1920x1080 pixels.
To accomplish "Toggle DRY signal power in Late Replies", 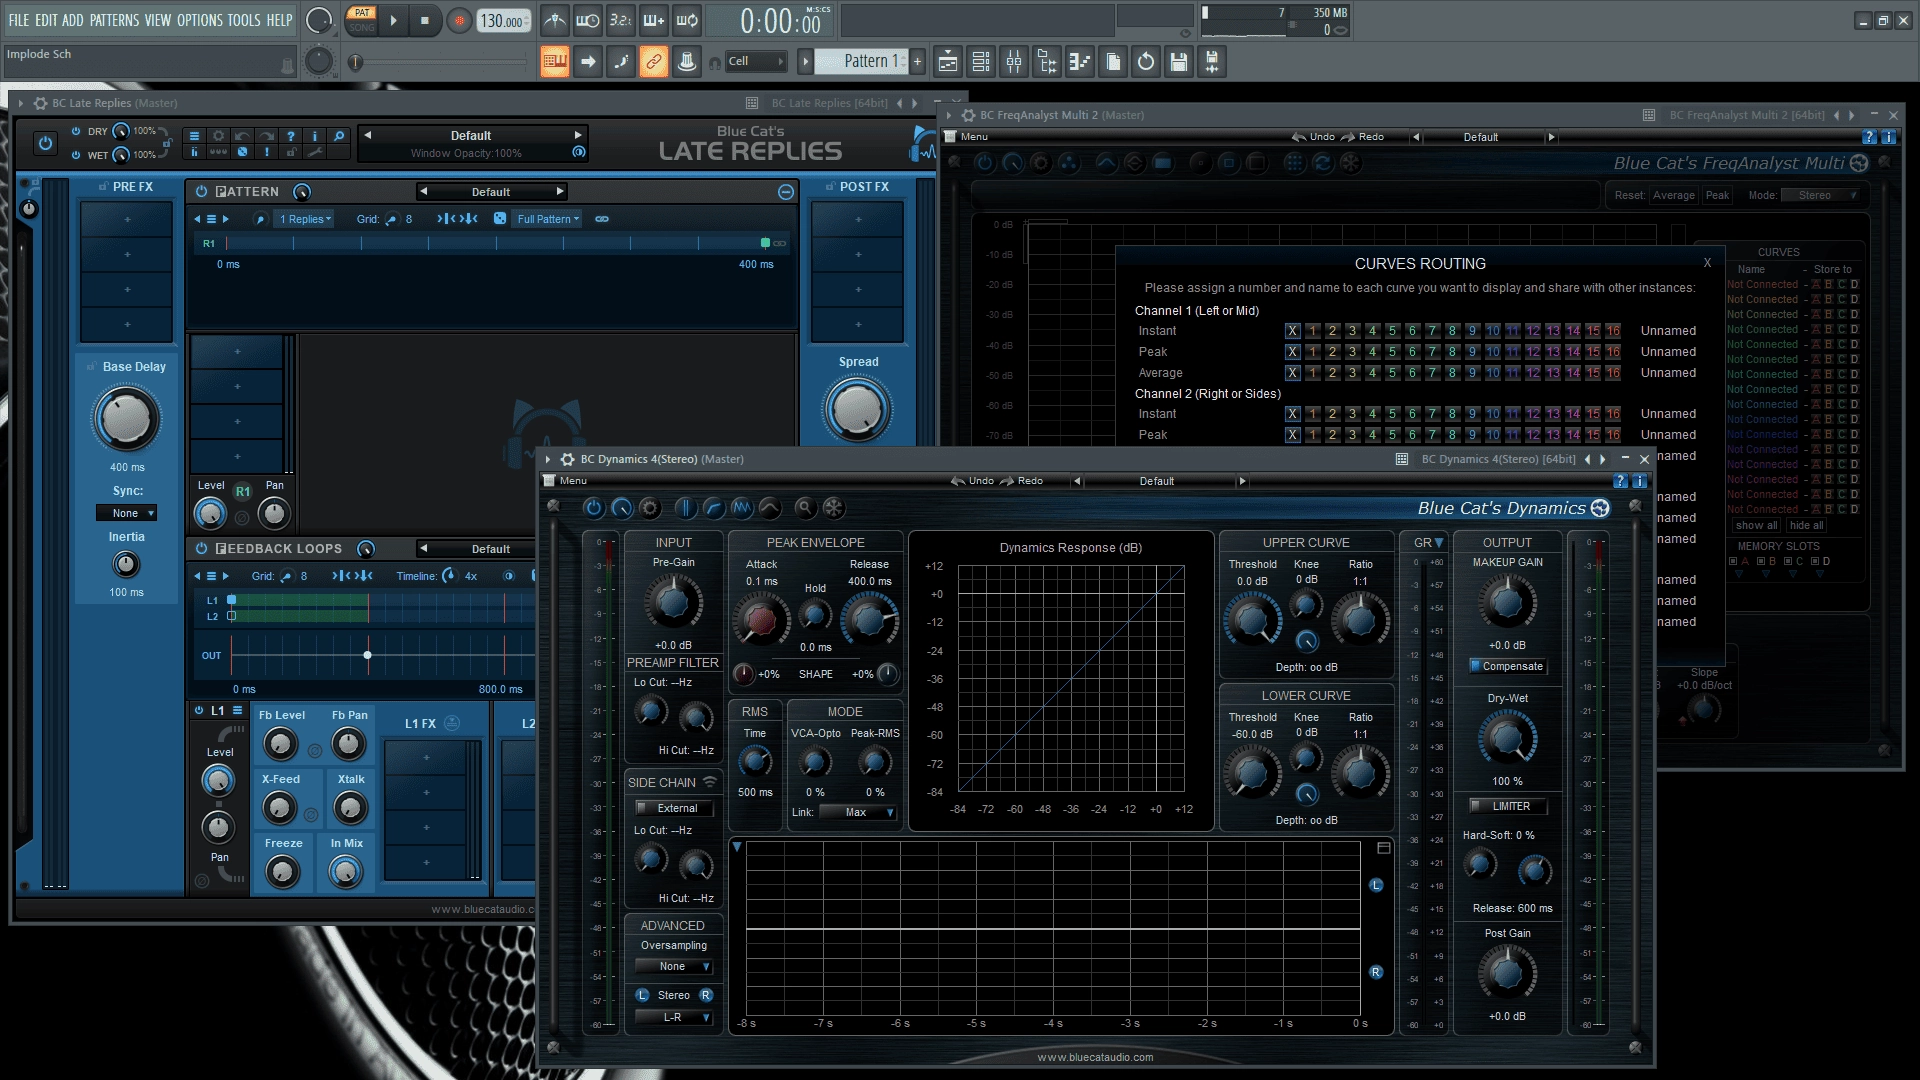I will click(76, 131).
